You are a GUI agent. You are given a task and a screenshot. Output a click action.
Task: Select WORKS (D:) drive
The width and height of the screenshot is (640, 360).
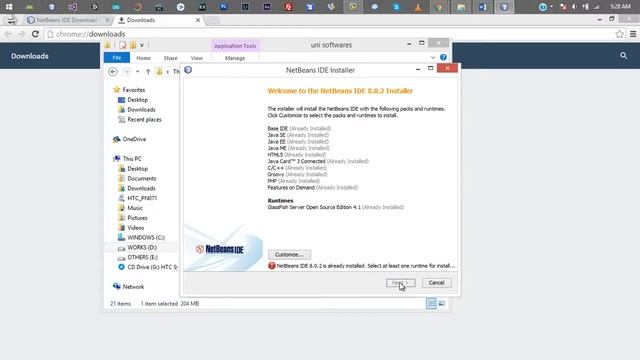pos(142,247)
